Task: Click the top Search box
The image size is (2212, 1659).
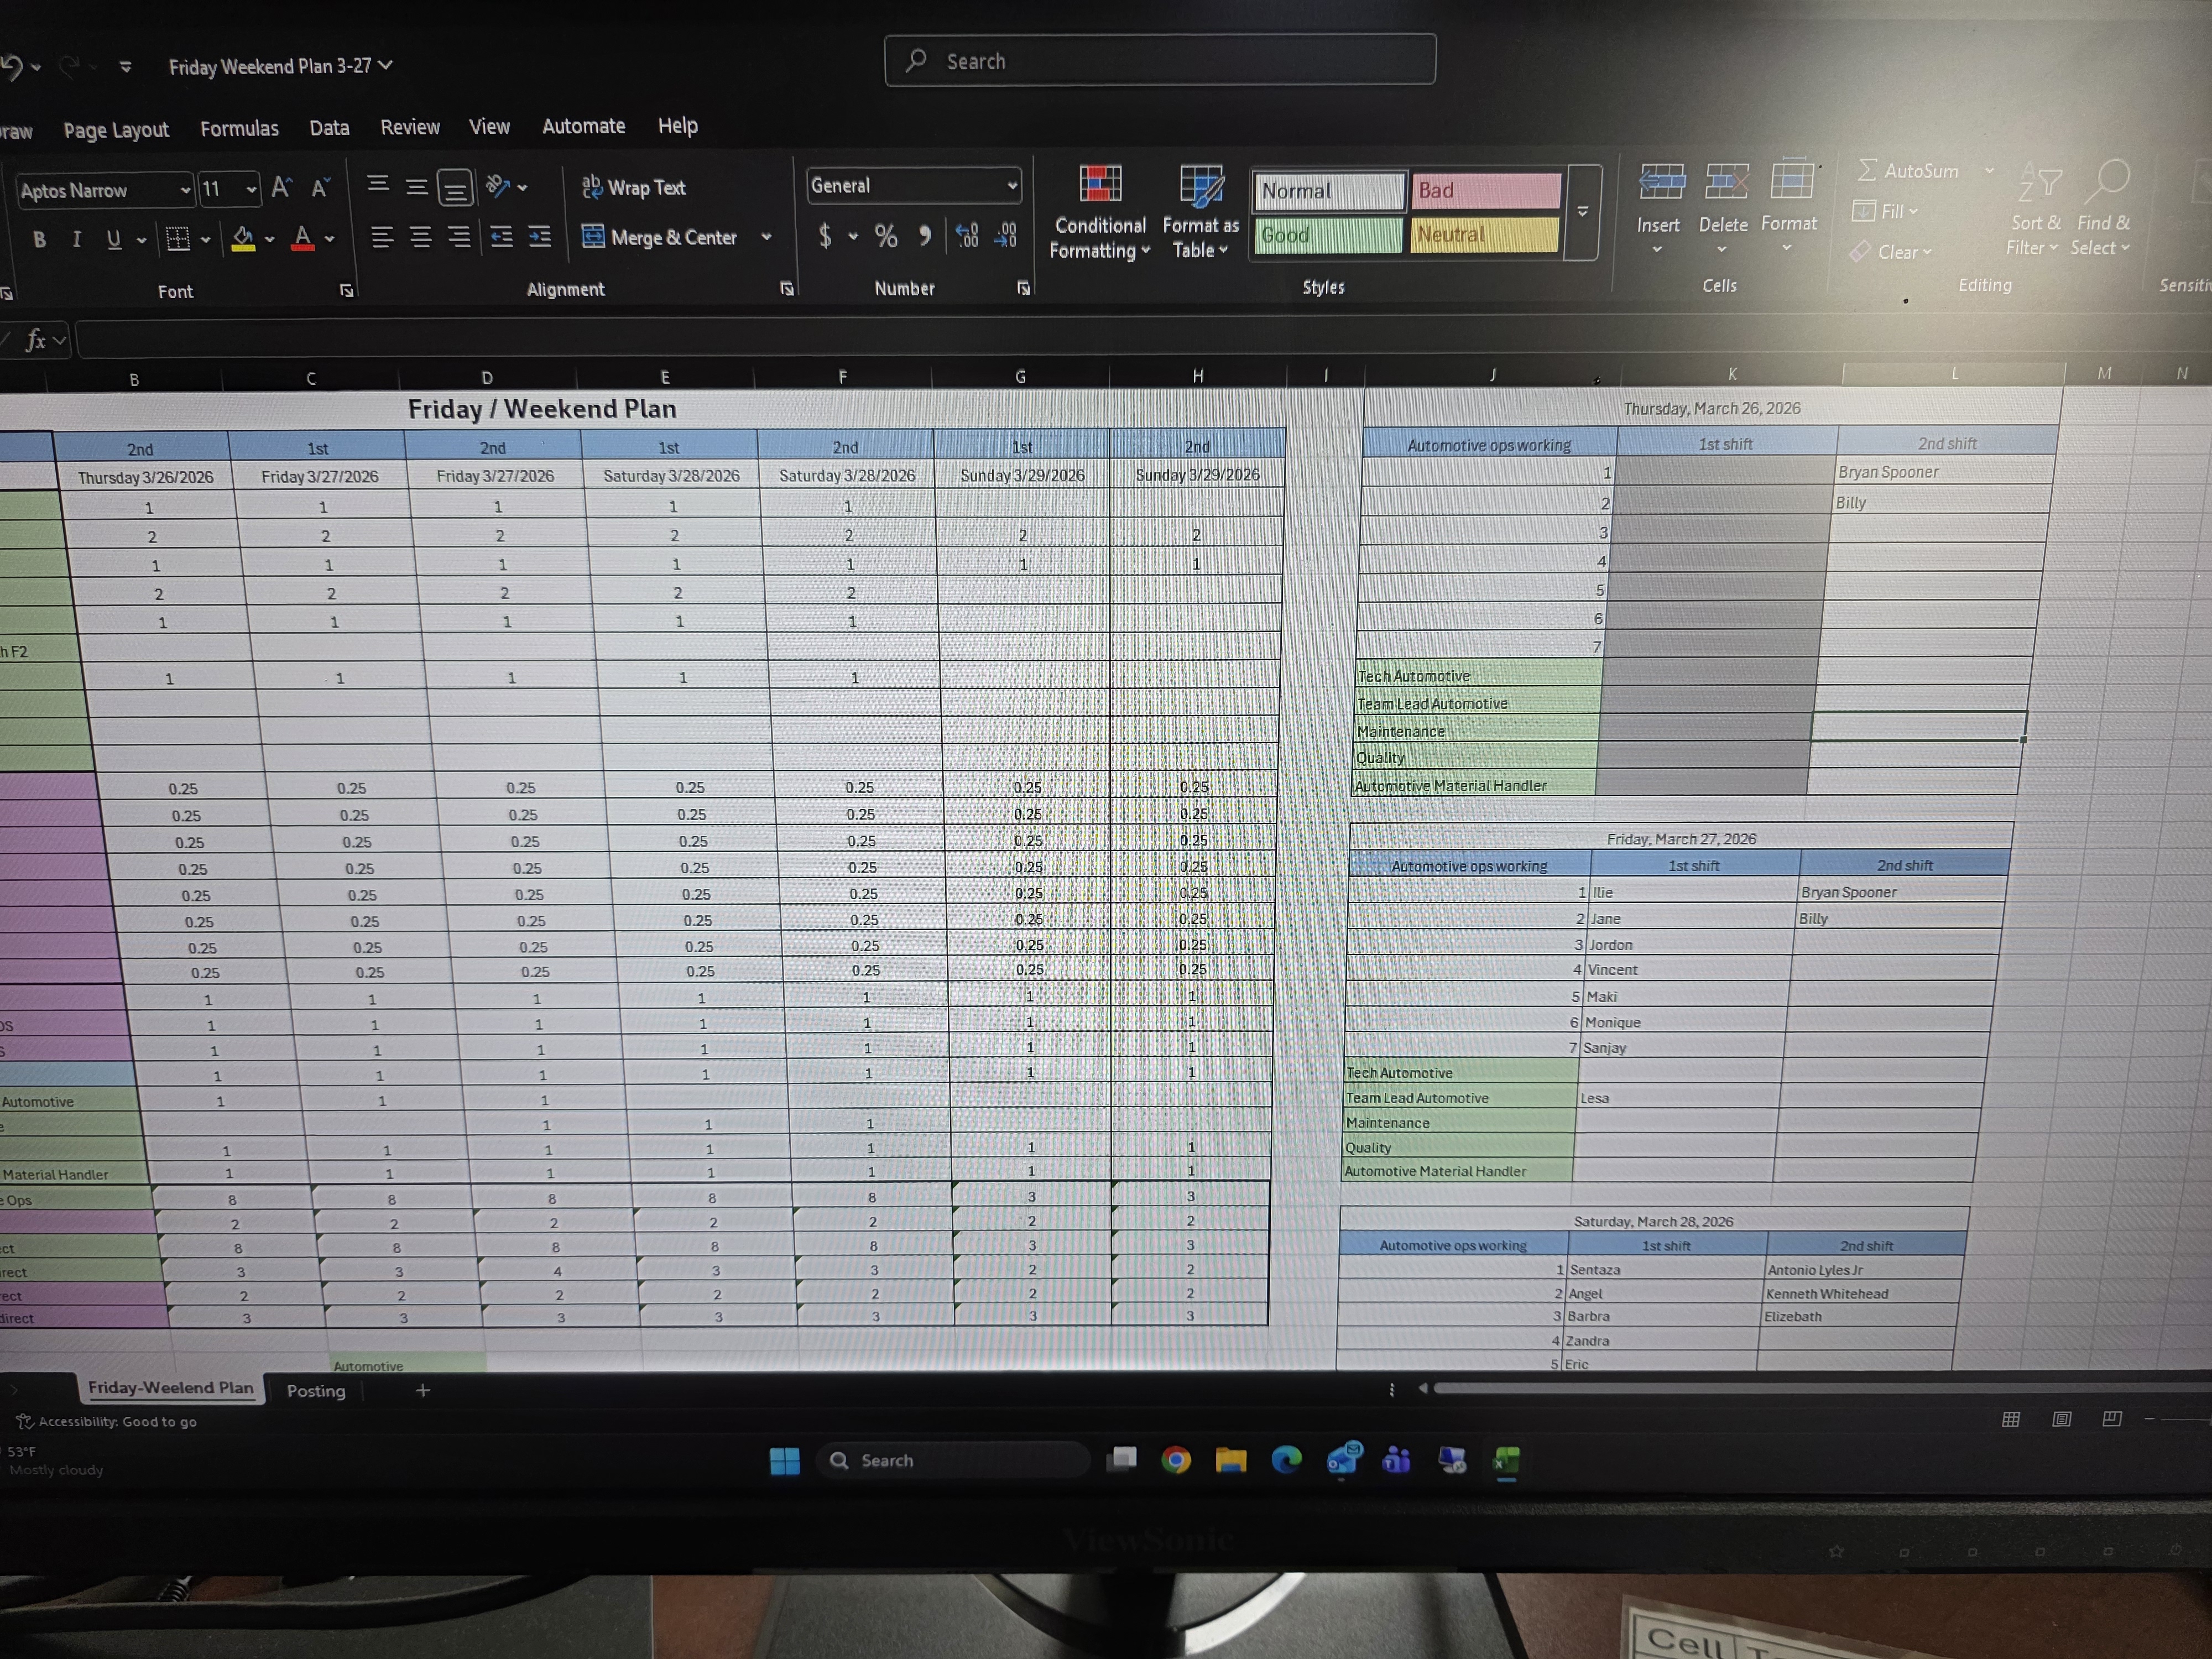Action: click(1160, 61)
